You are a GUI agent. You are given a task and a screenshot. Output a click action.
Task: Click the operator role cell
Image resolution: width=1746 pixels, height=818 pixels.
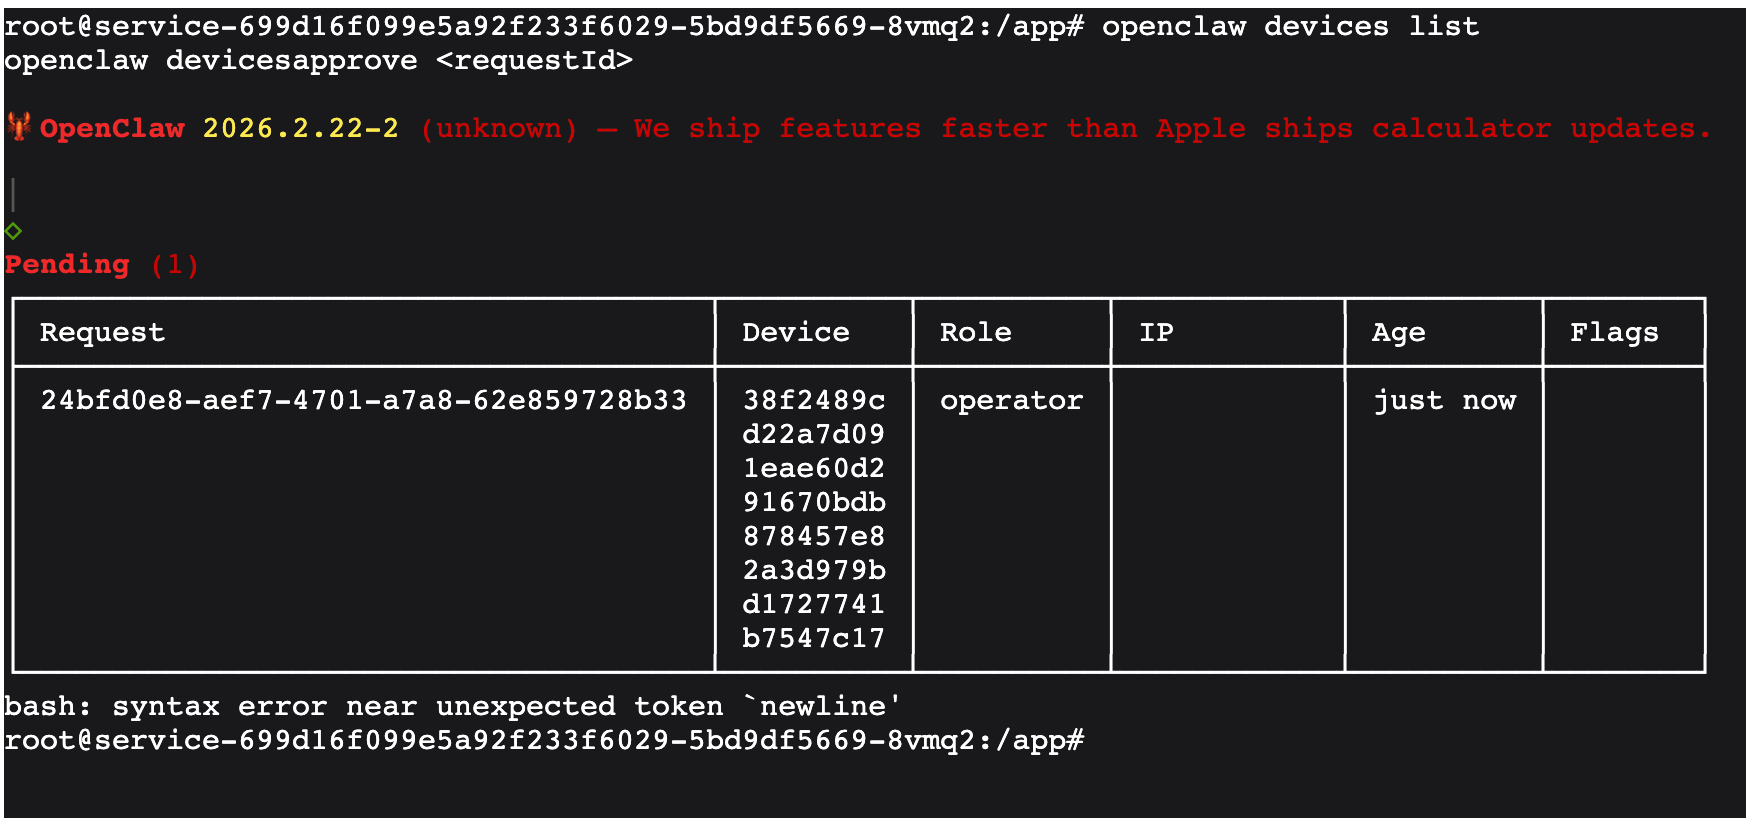point(1011,401)
